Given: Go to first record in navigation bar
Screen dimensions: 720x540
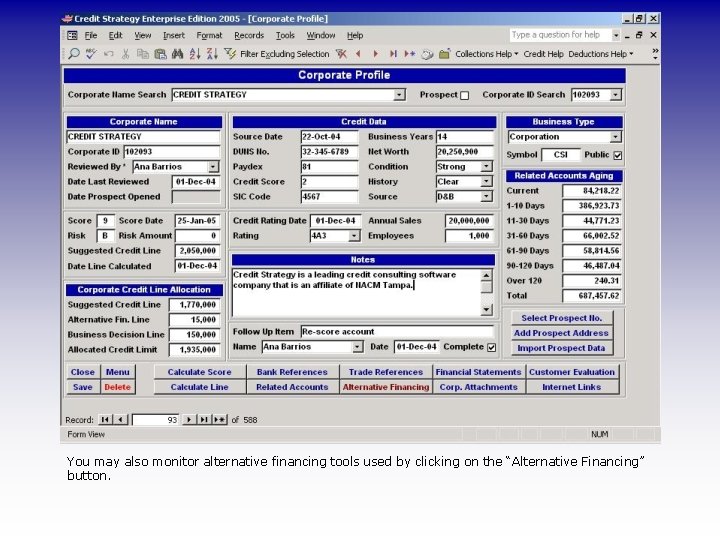Looking at the screenshot, I should (105, 419).
